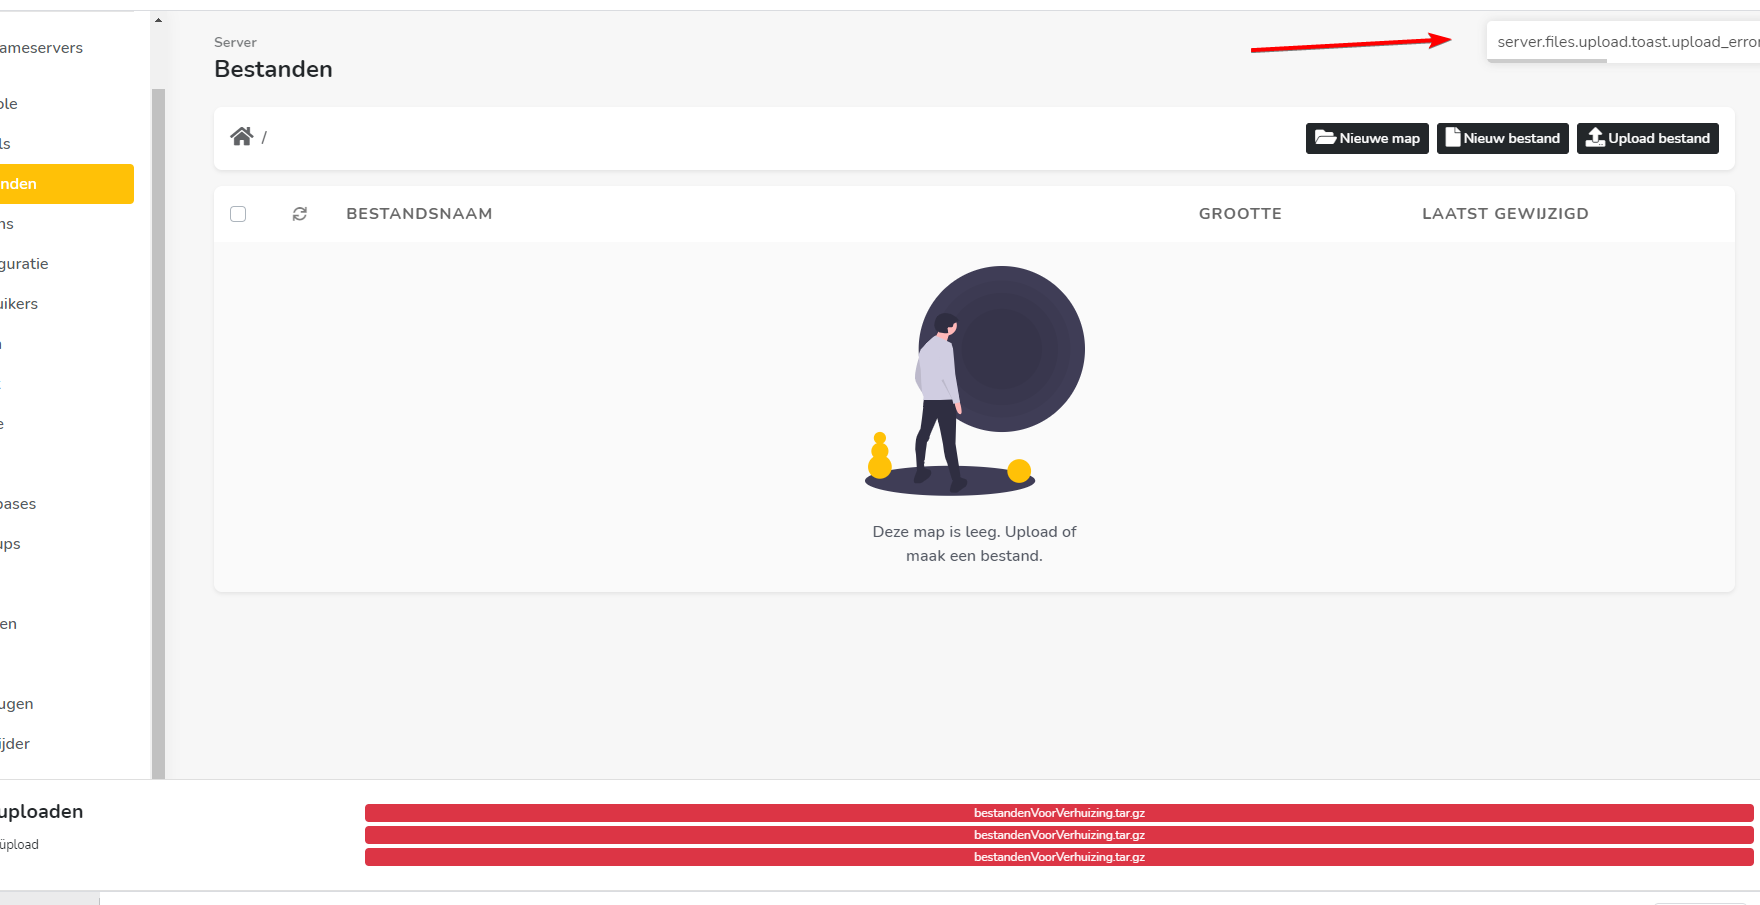Open the sidebar item ending in 'uikers'
The image size is (1760, 905).
tap(20, 304)
